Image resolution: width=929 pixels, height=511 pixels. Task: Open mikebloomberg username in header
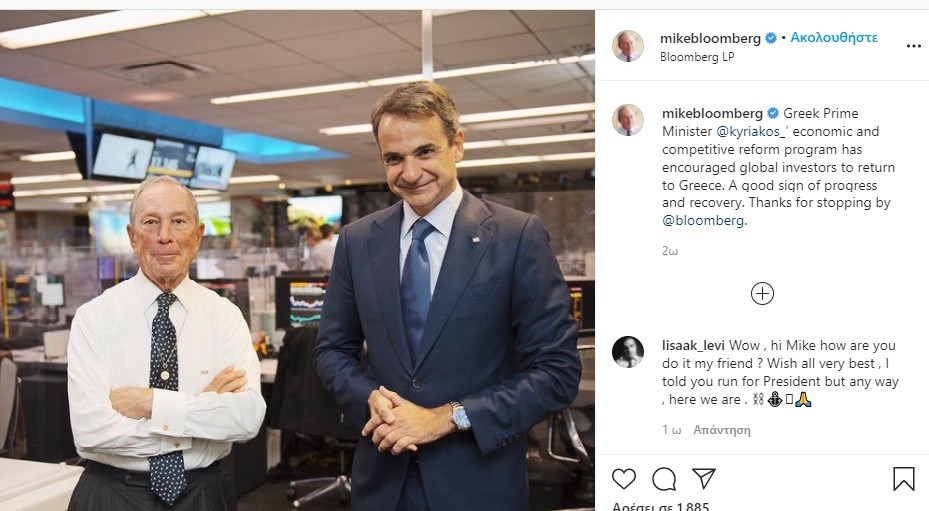710,38
